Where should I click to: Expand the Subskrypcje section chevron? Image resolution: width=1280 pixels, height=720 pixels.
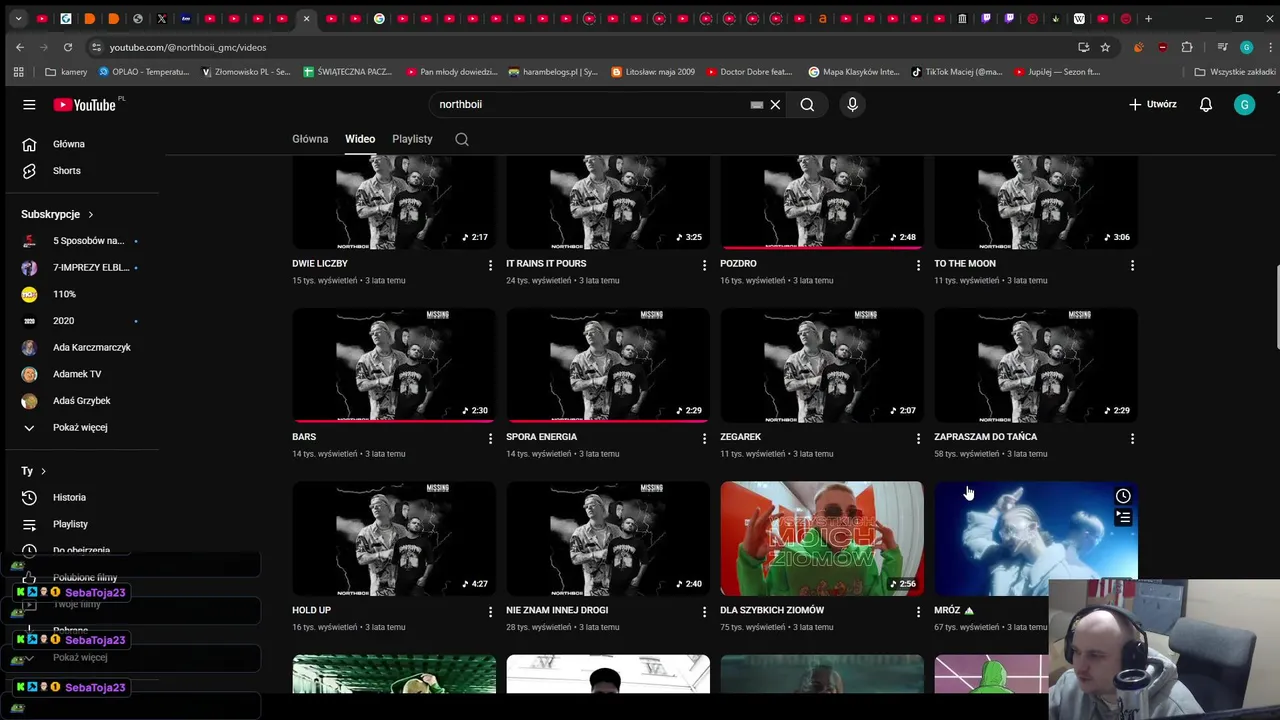[90, 214]
